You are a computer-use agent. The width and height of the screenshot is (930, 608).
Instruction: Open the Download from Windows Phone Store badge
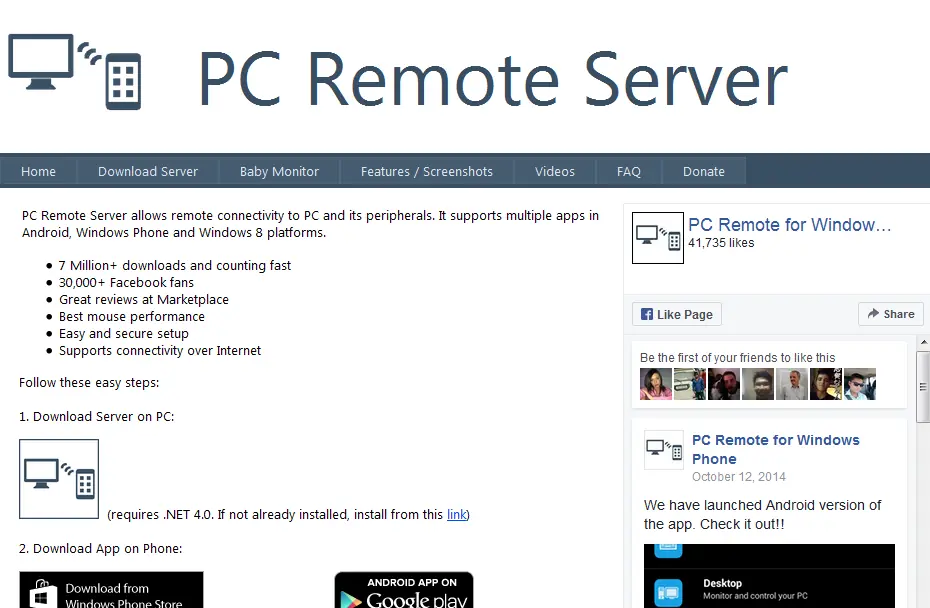pos(111,590)
